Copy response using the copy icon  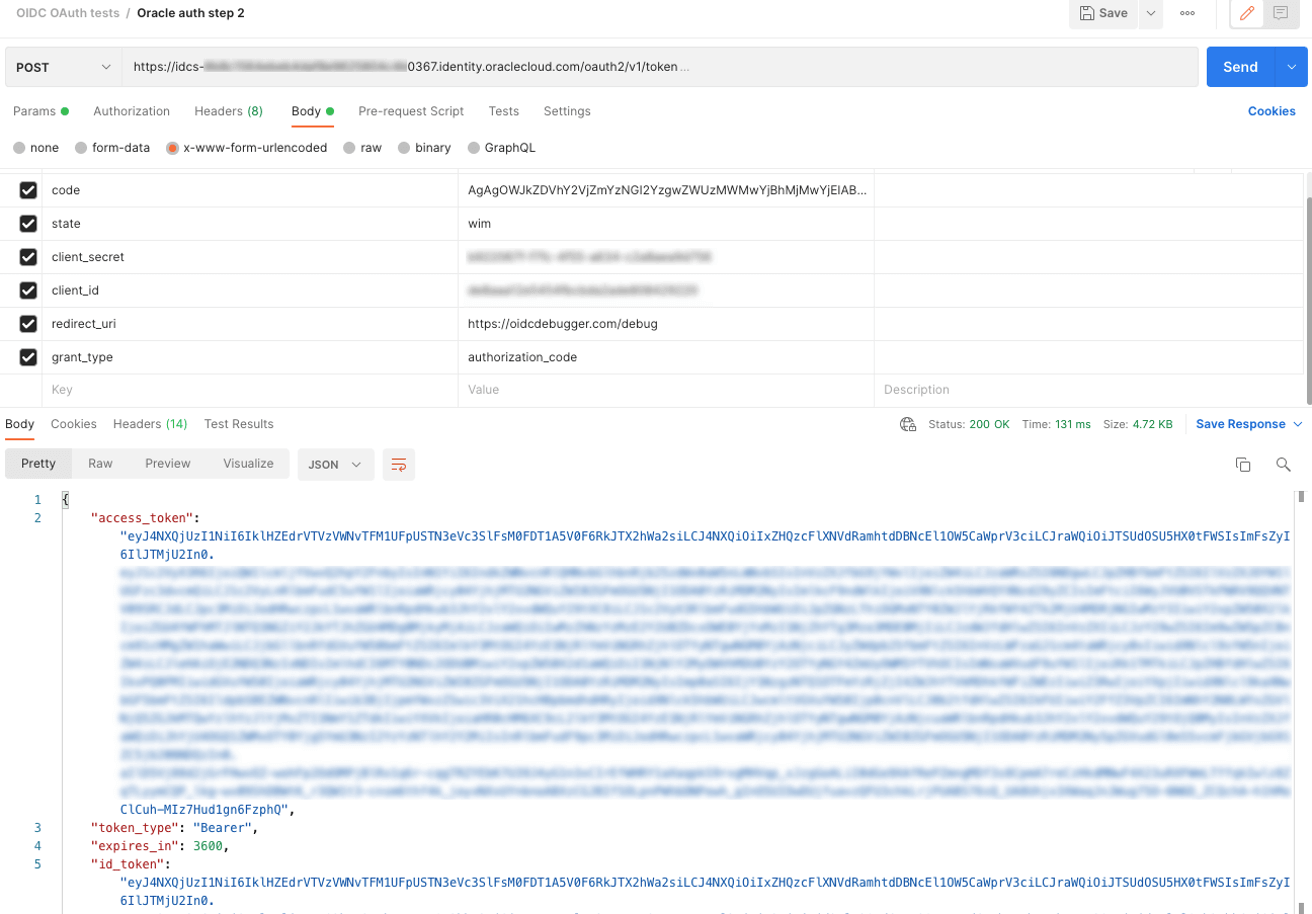[1243, 464]
